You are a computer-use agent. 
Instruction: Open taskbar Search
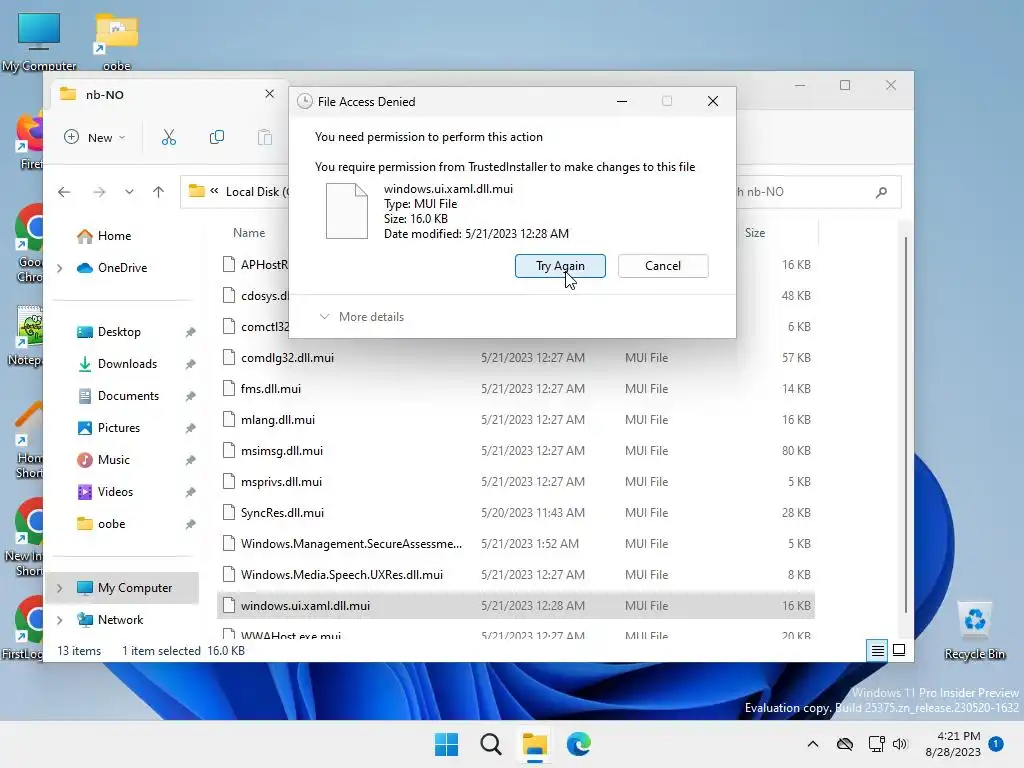490,744
